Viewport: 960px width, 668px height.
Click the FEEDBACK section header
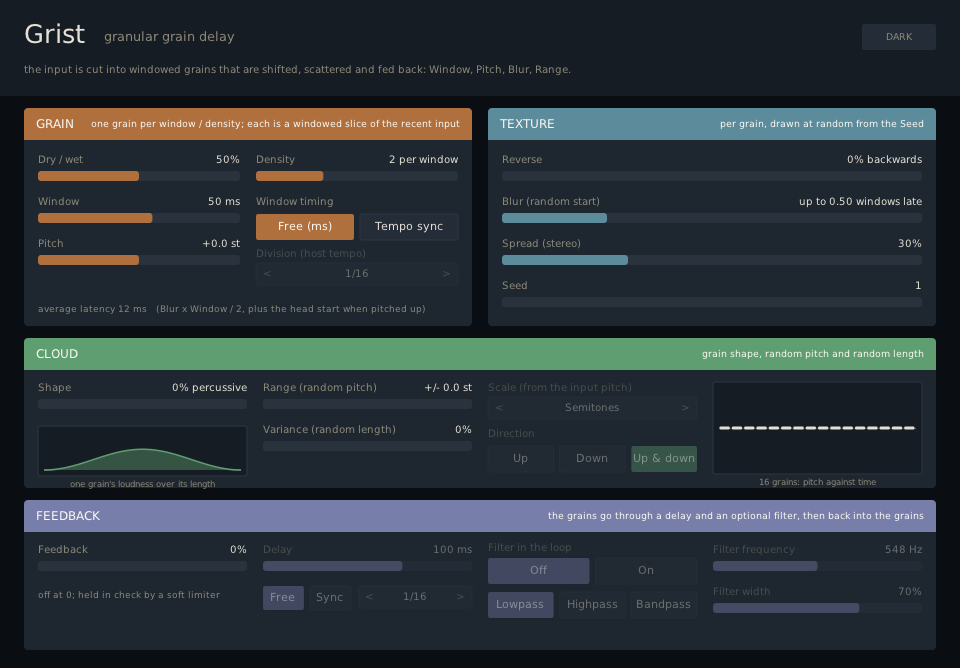point(480,516)
